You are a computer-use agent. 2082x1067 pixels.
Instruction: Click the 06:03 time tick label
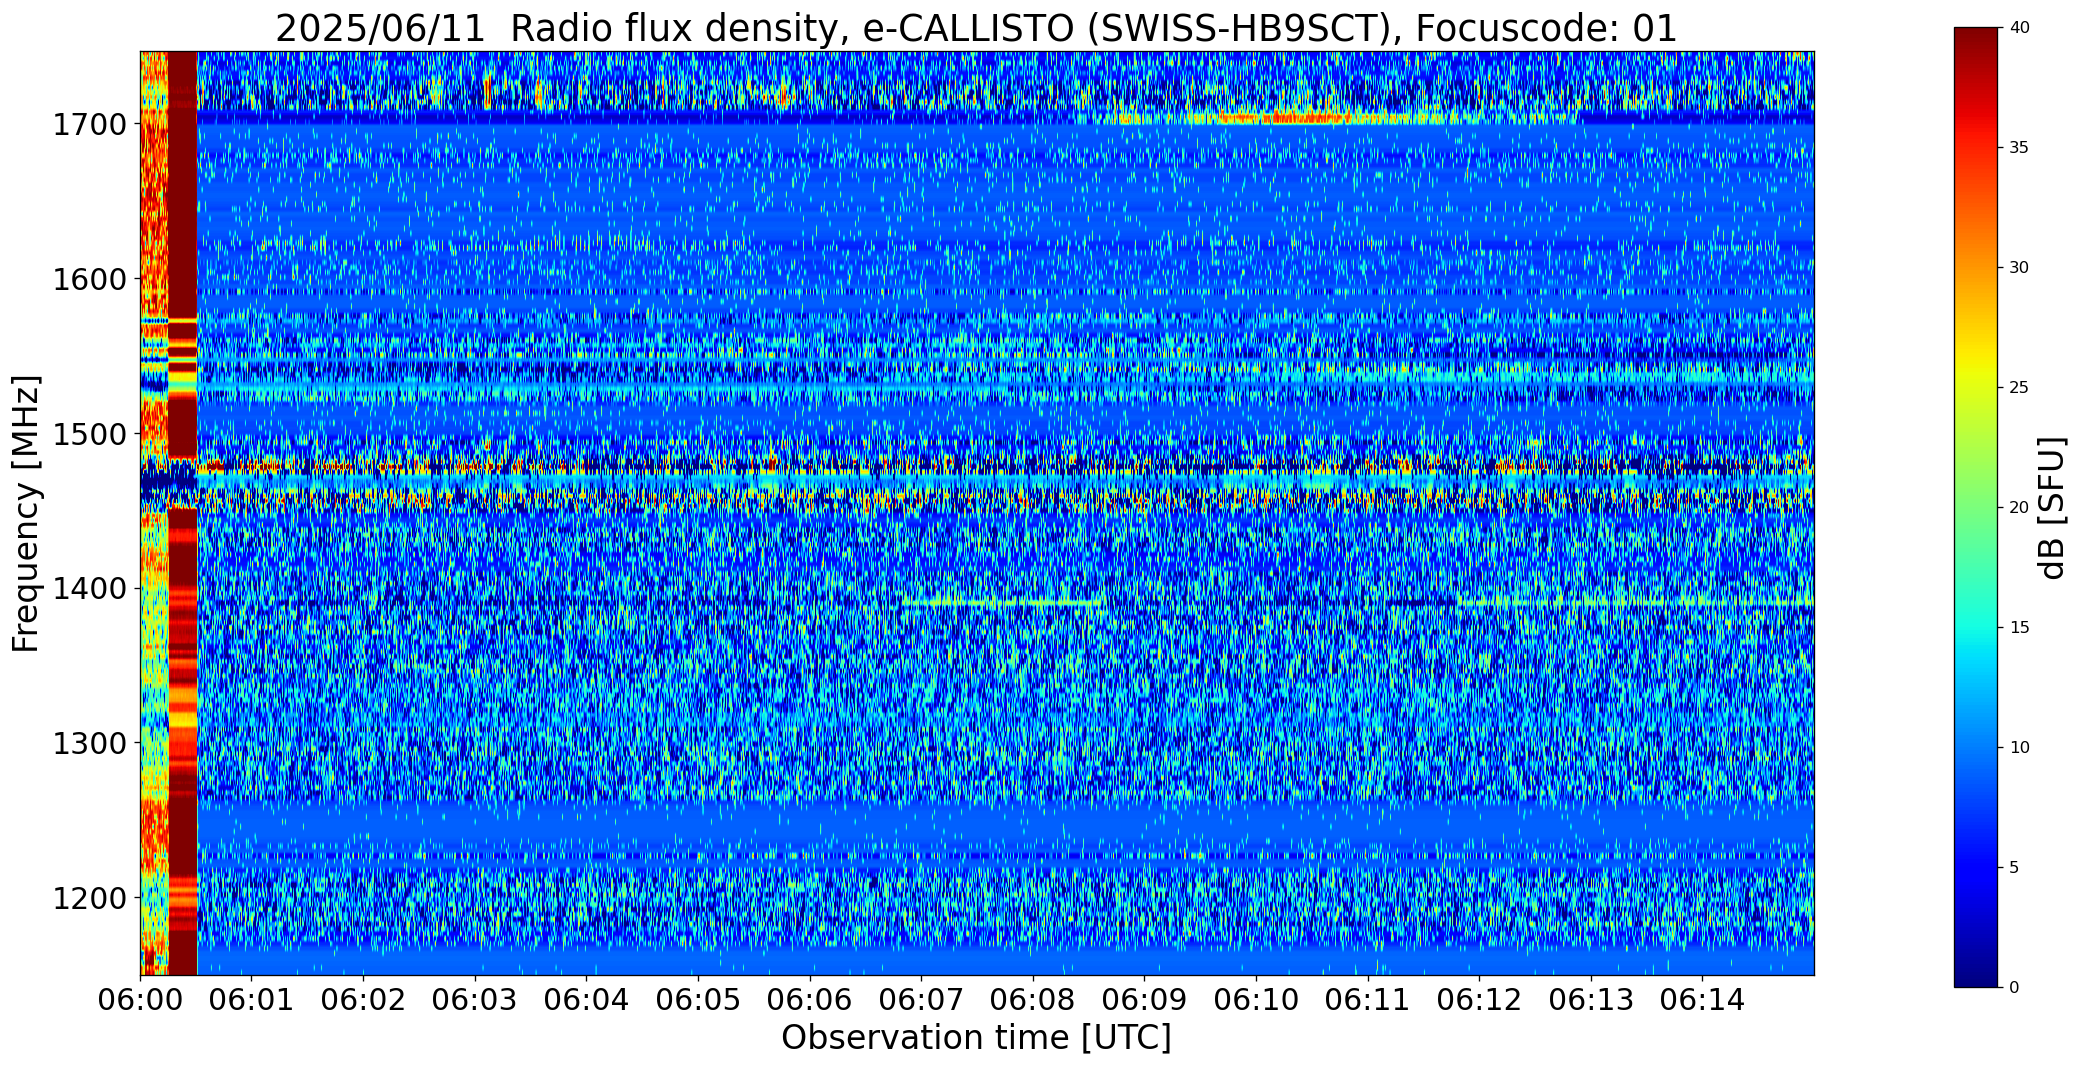[475, 1000]
